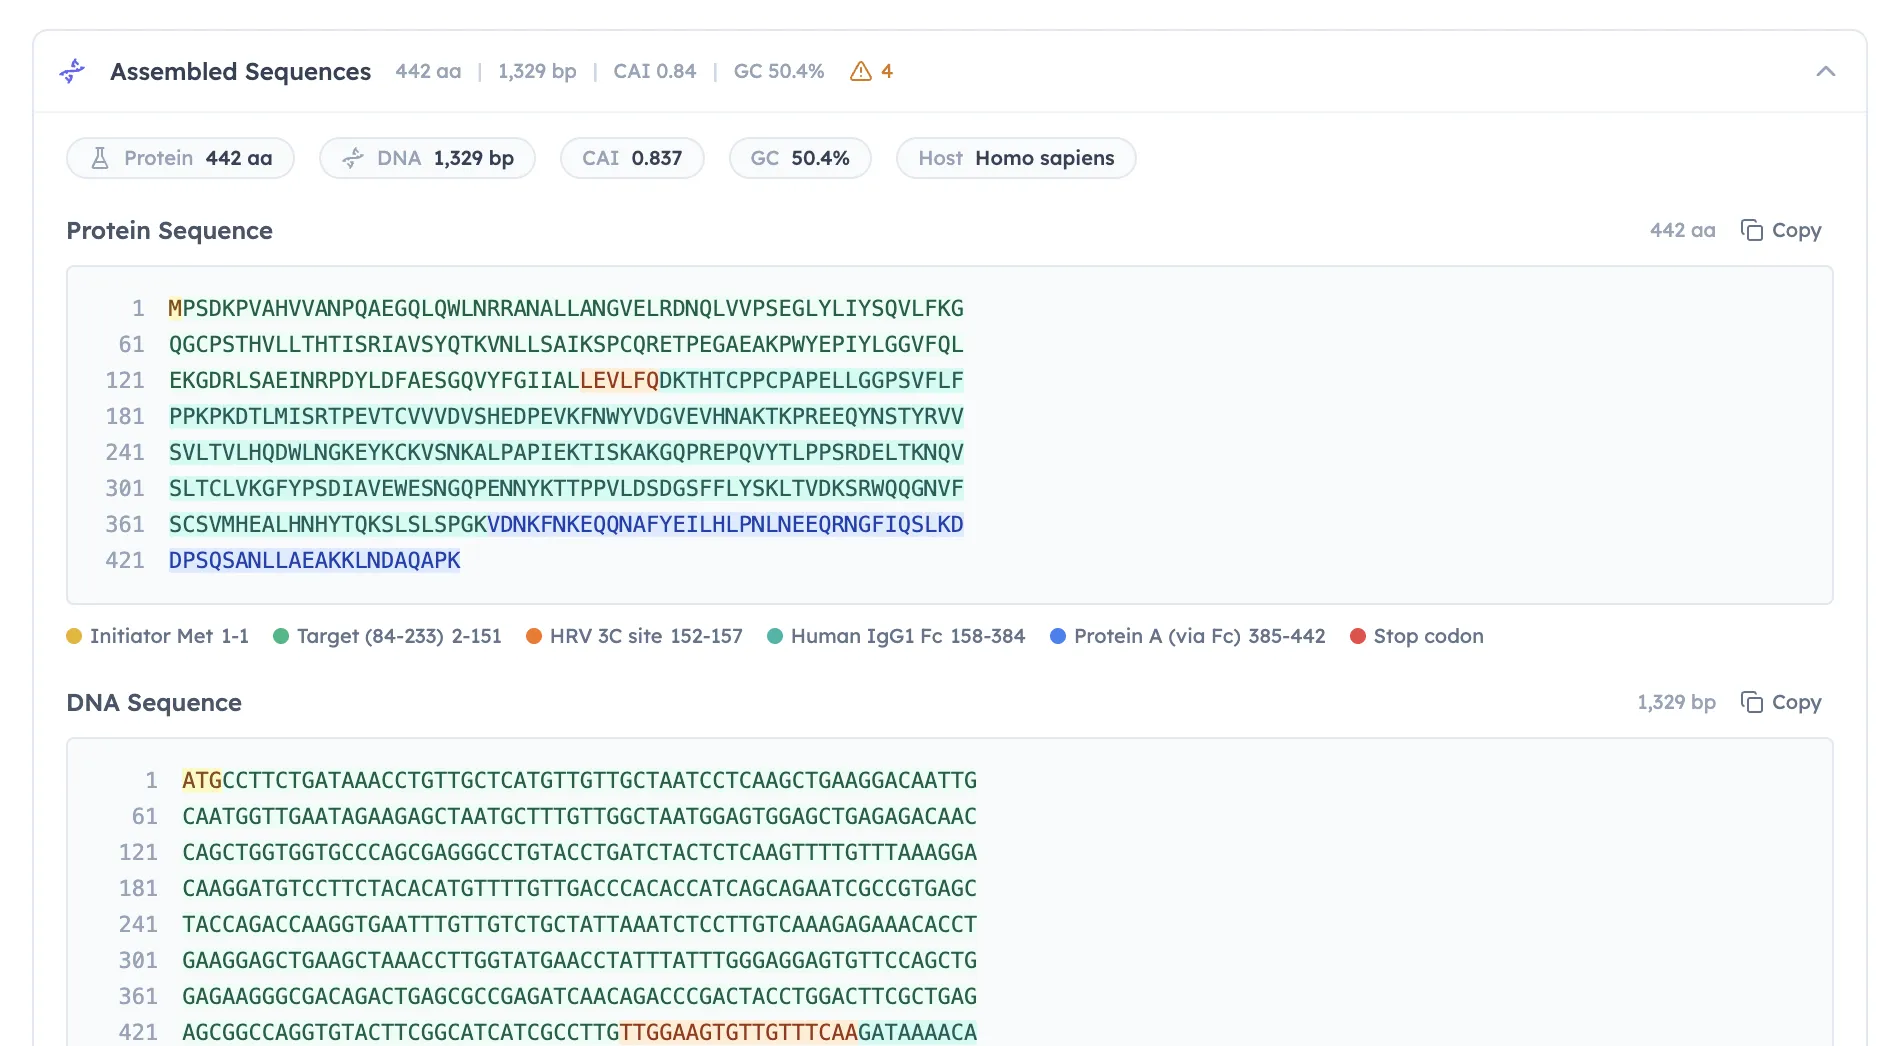Click the teal Human IgG1 Fc legend dot
This screenshot has height=1046, width=1904.
(x=775, y=636)
